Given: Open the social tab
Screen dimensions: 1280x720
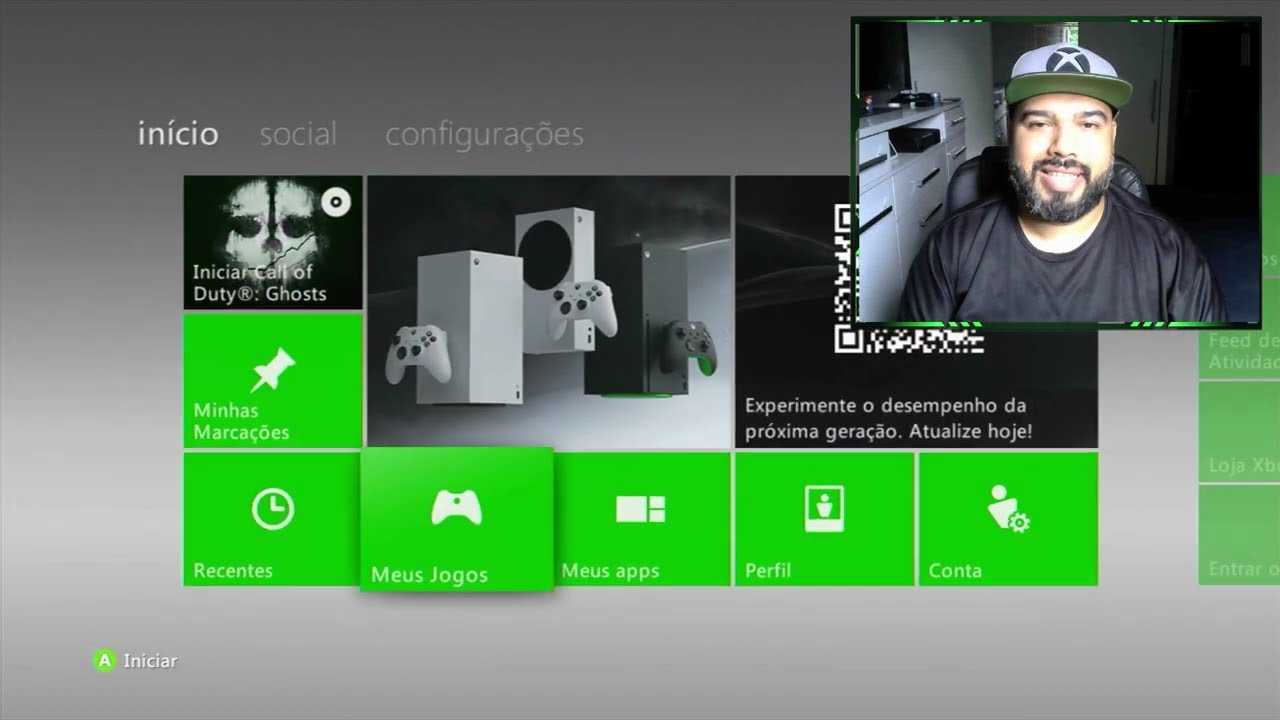Looking at the screenshot, I should [298, 134].
